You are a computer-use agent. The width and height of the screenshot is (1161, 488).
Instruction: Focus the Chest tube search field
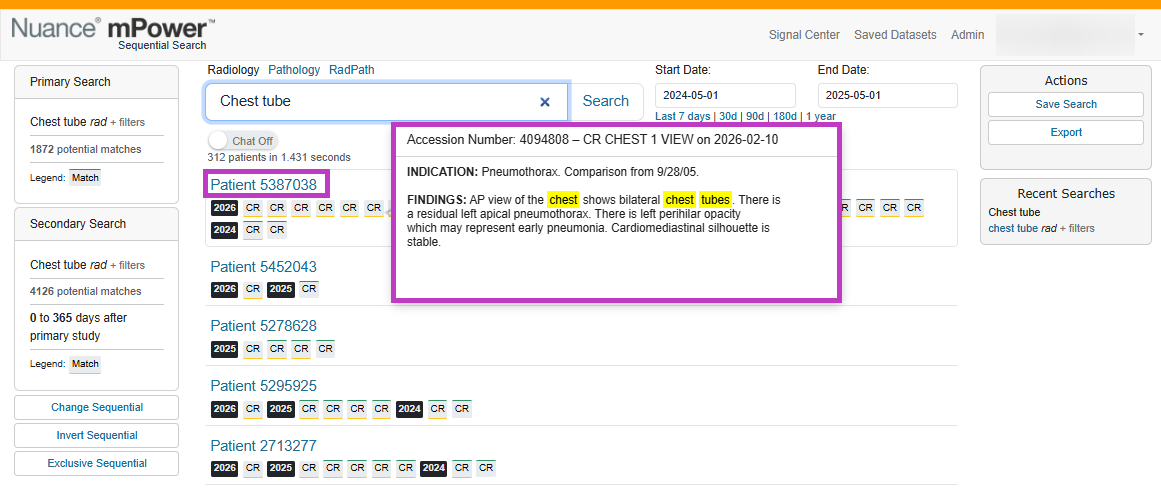(x=387, y=101)
